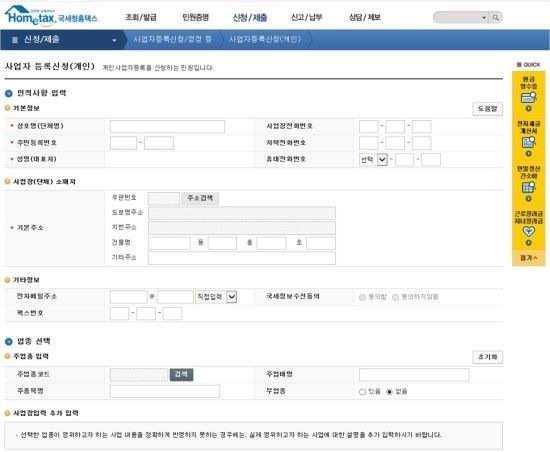Image resolution: width=550 pixels, height=452 pixels.
Task: Click 사업자등록신청/정정 등 breadcrumb
Action: coord(172,39)
